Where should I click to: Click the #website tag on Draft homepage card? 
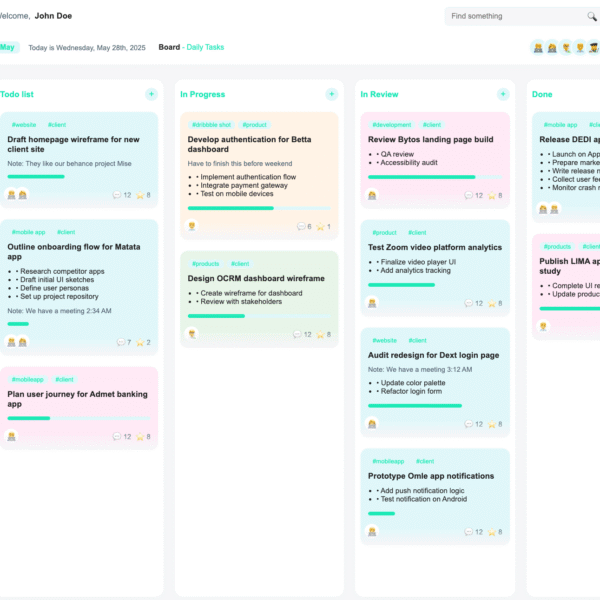point(23,125)
